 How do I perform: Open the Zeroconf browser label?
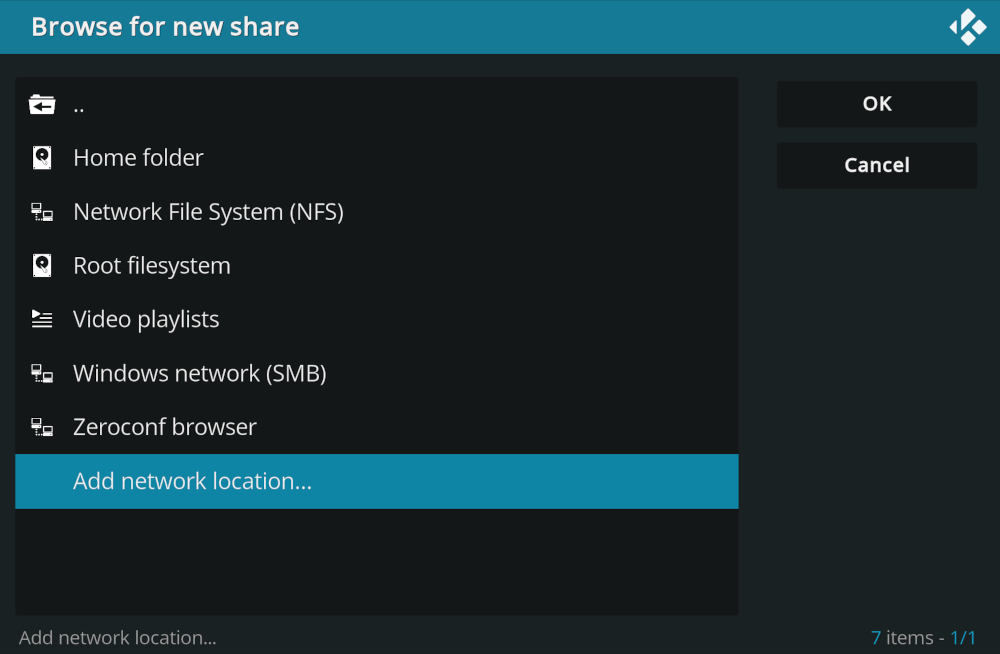(165, 427)
